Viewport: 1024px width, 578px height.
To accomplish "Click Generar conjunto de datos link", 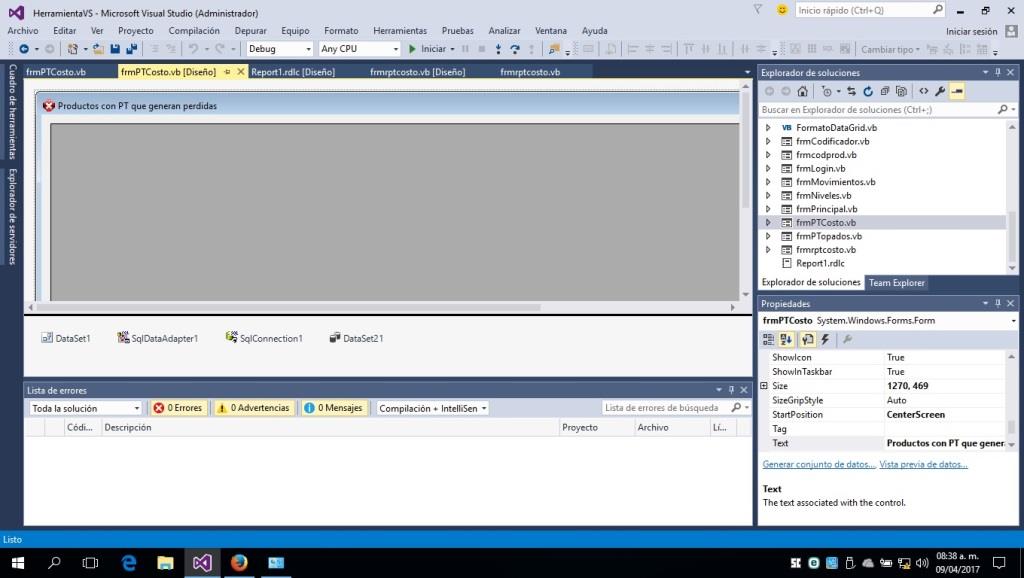I will (818, 464).
